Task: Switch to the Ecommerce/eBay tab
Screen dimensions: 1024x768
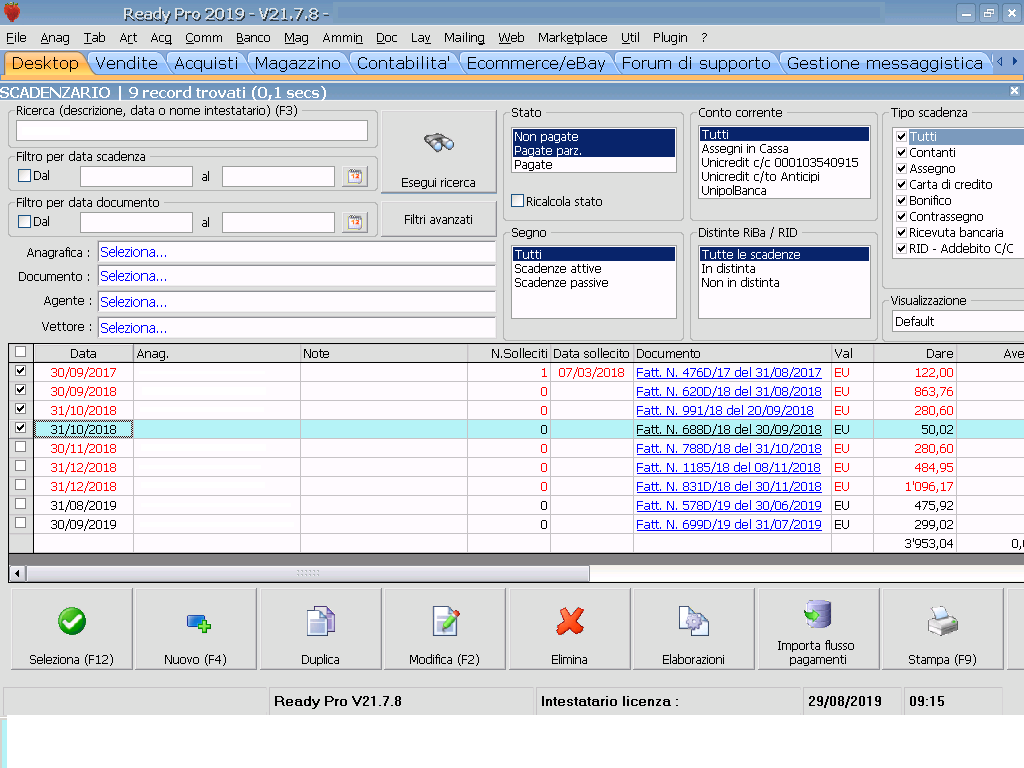Action: (536, 63)
